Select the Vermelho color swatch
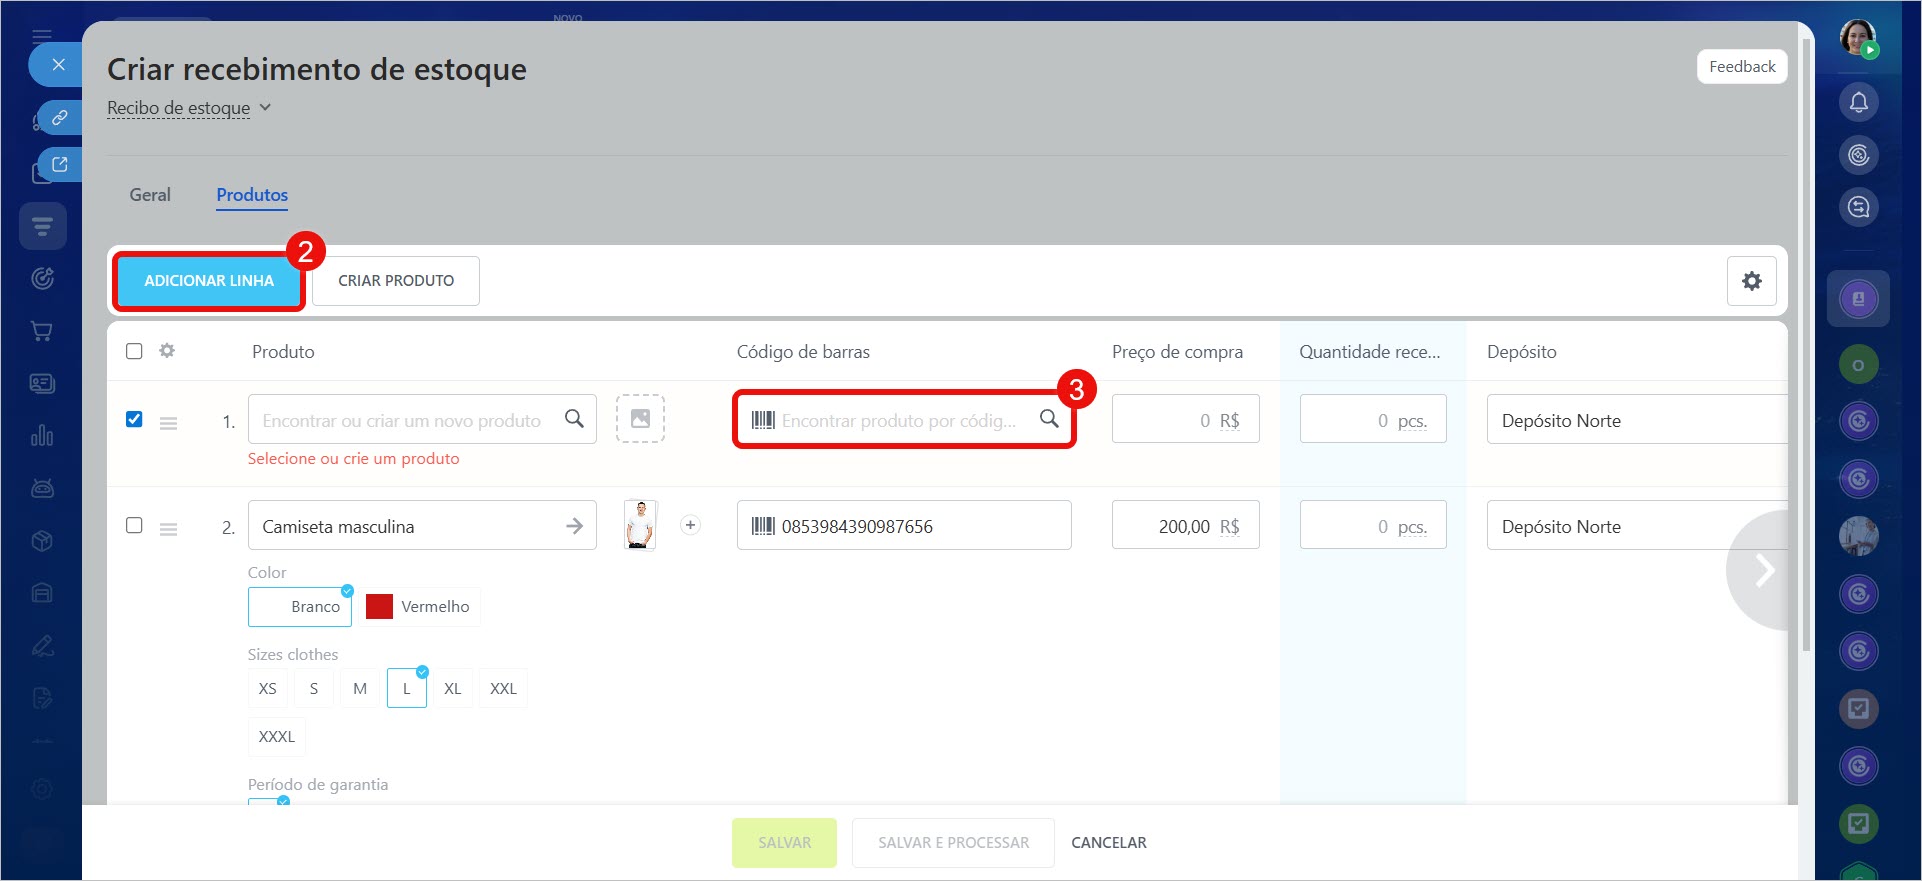The width and height of the screenshot is (1922, 881). pyautogui.click(x=422, y=607)
